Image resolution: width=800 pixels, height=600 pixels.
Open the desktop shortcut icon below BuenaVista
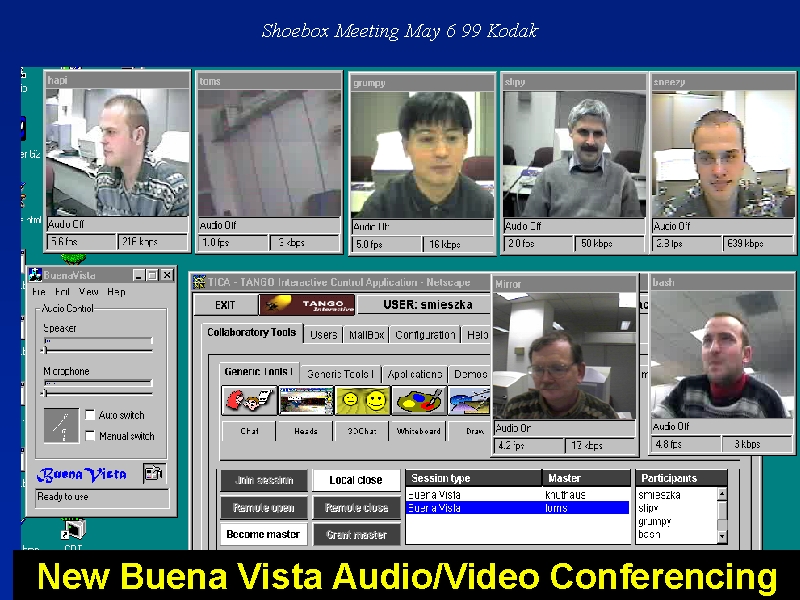click(x=74, y=530)
